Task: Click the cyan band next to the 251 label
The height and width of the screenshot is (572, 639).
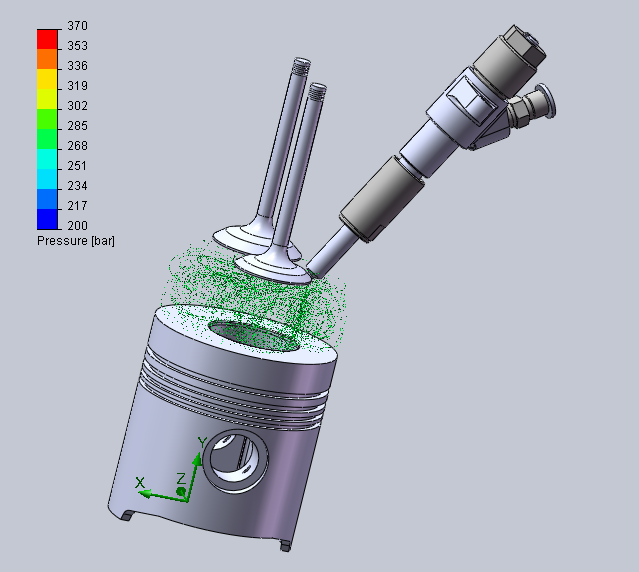Action: tap(47, 159)
